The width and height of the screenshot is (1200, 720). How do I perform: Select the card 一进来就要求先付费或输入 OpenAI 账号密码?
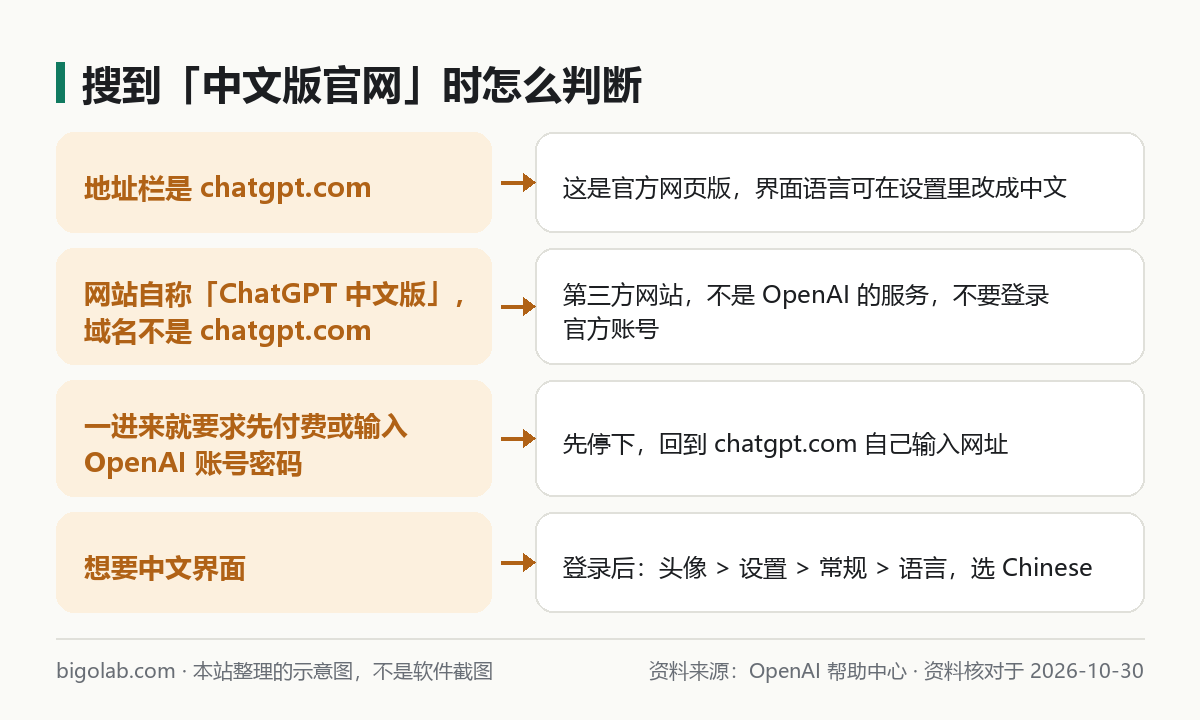[x=274, y=439]
